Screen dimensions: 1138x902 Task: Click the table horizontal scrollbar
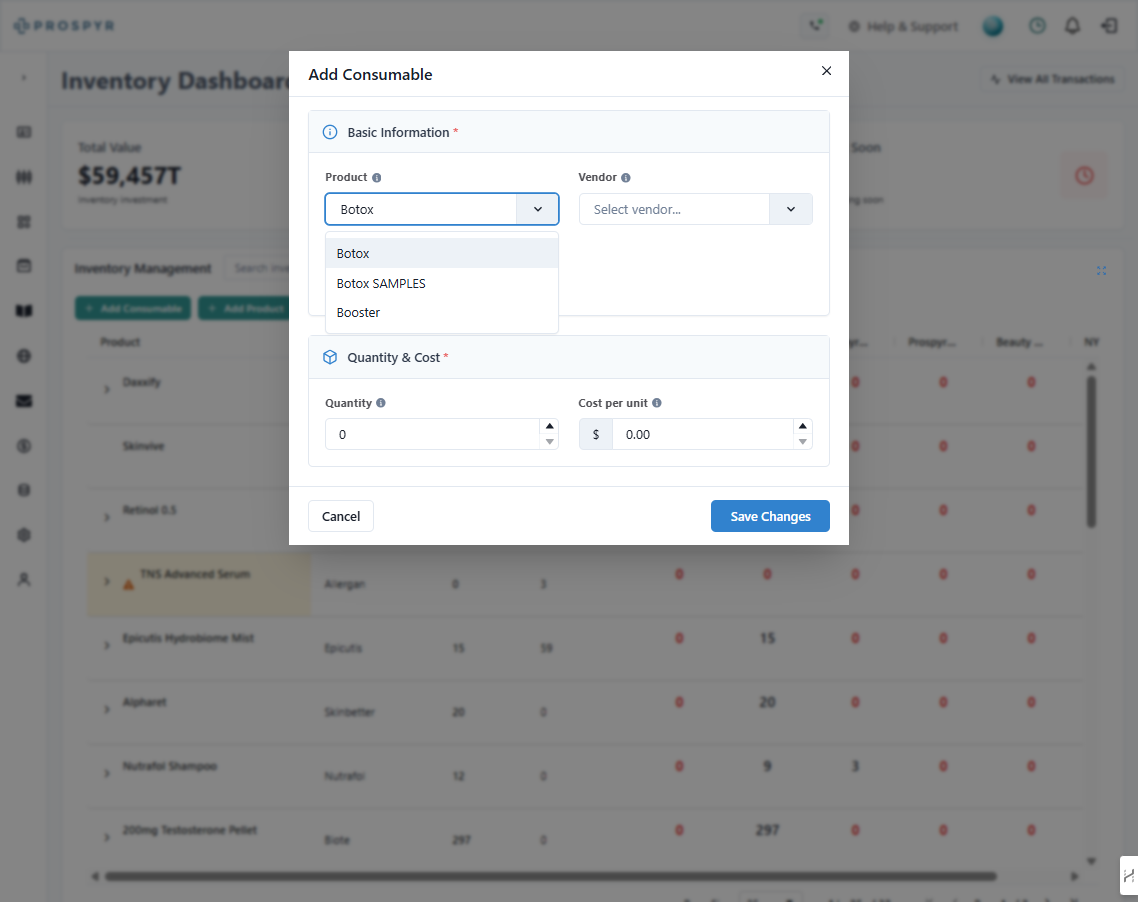point(551,877)
